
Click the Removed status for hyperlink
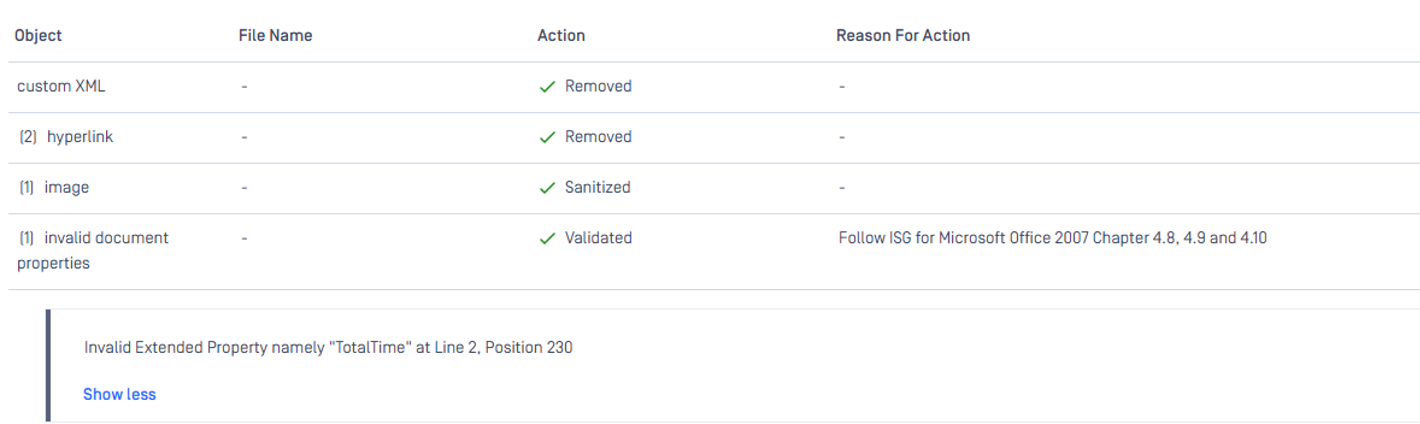click(598, 137)
